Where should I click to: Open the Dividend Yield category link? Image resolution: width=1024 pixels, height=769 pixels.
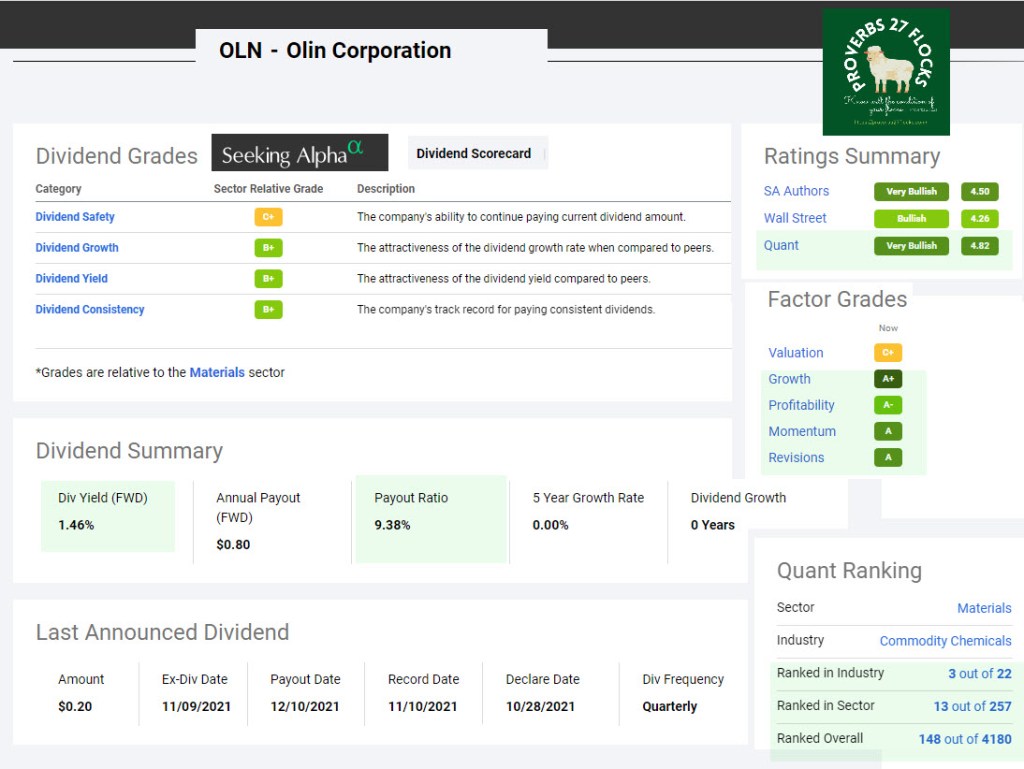[72, 279]
